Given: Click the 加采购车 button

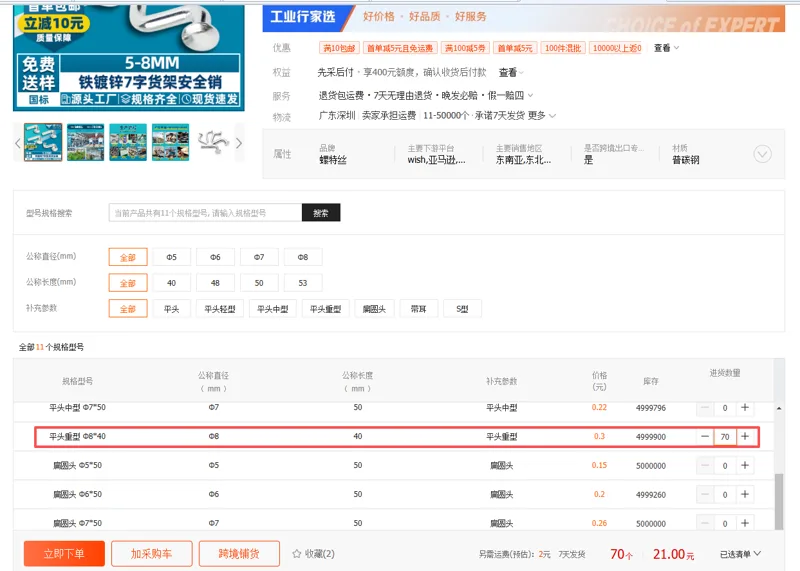Looking at the screenshot, I should point(152,554).
